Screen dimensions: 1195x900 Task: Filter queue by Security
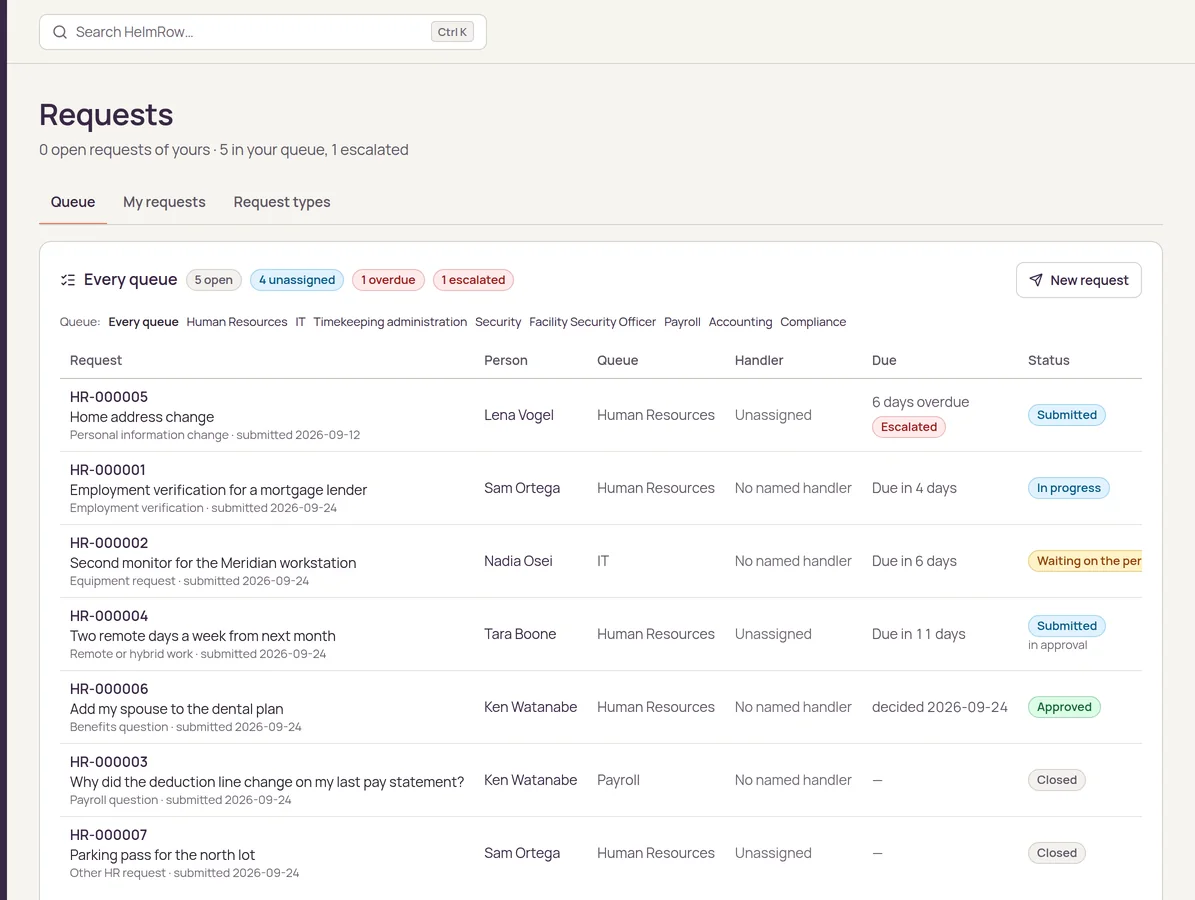click(x=498, y=322)
